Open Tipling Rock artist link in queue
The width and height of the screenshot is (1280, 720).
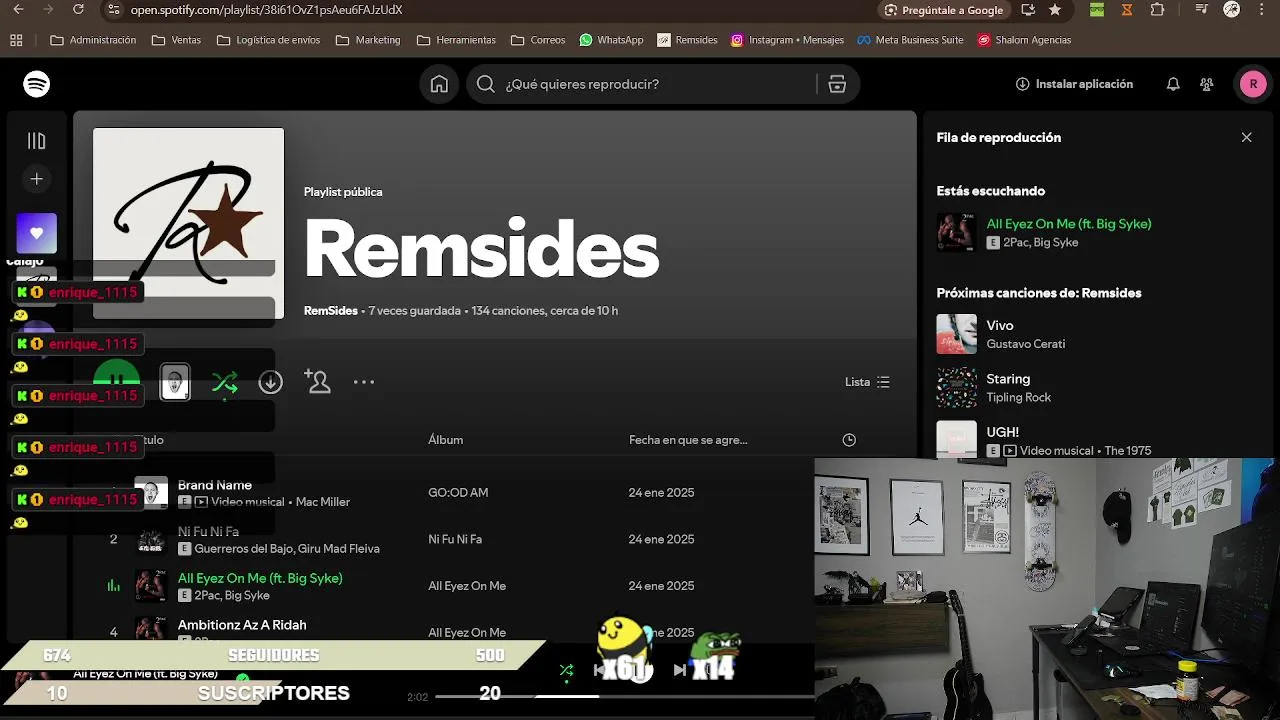tap(1018, 398)
